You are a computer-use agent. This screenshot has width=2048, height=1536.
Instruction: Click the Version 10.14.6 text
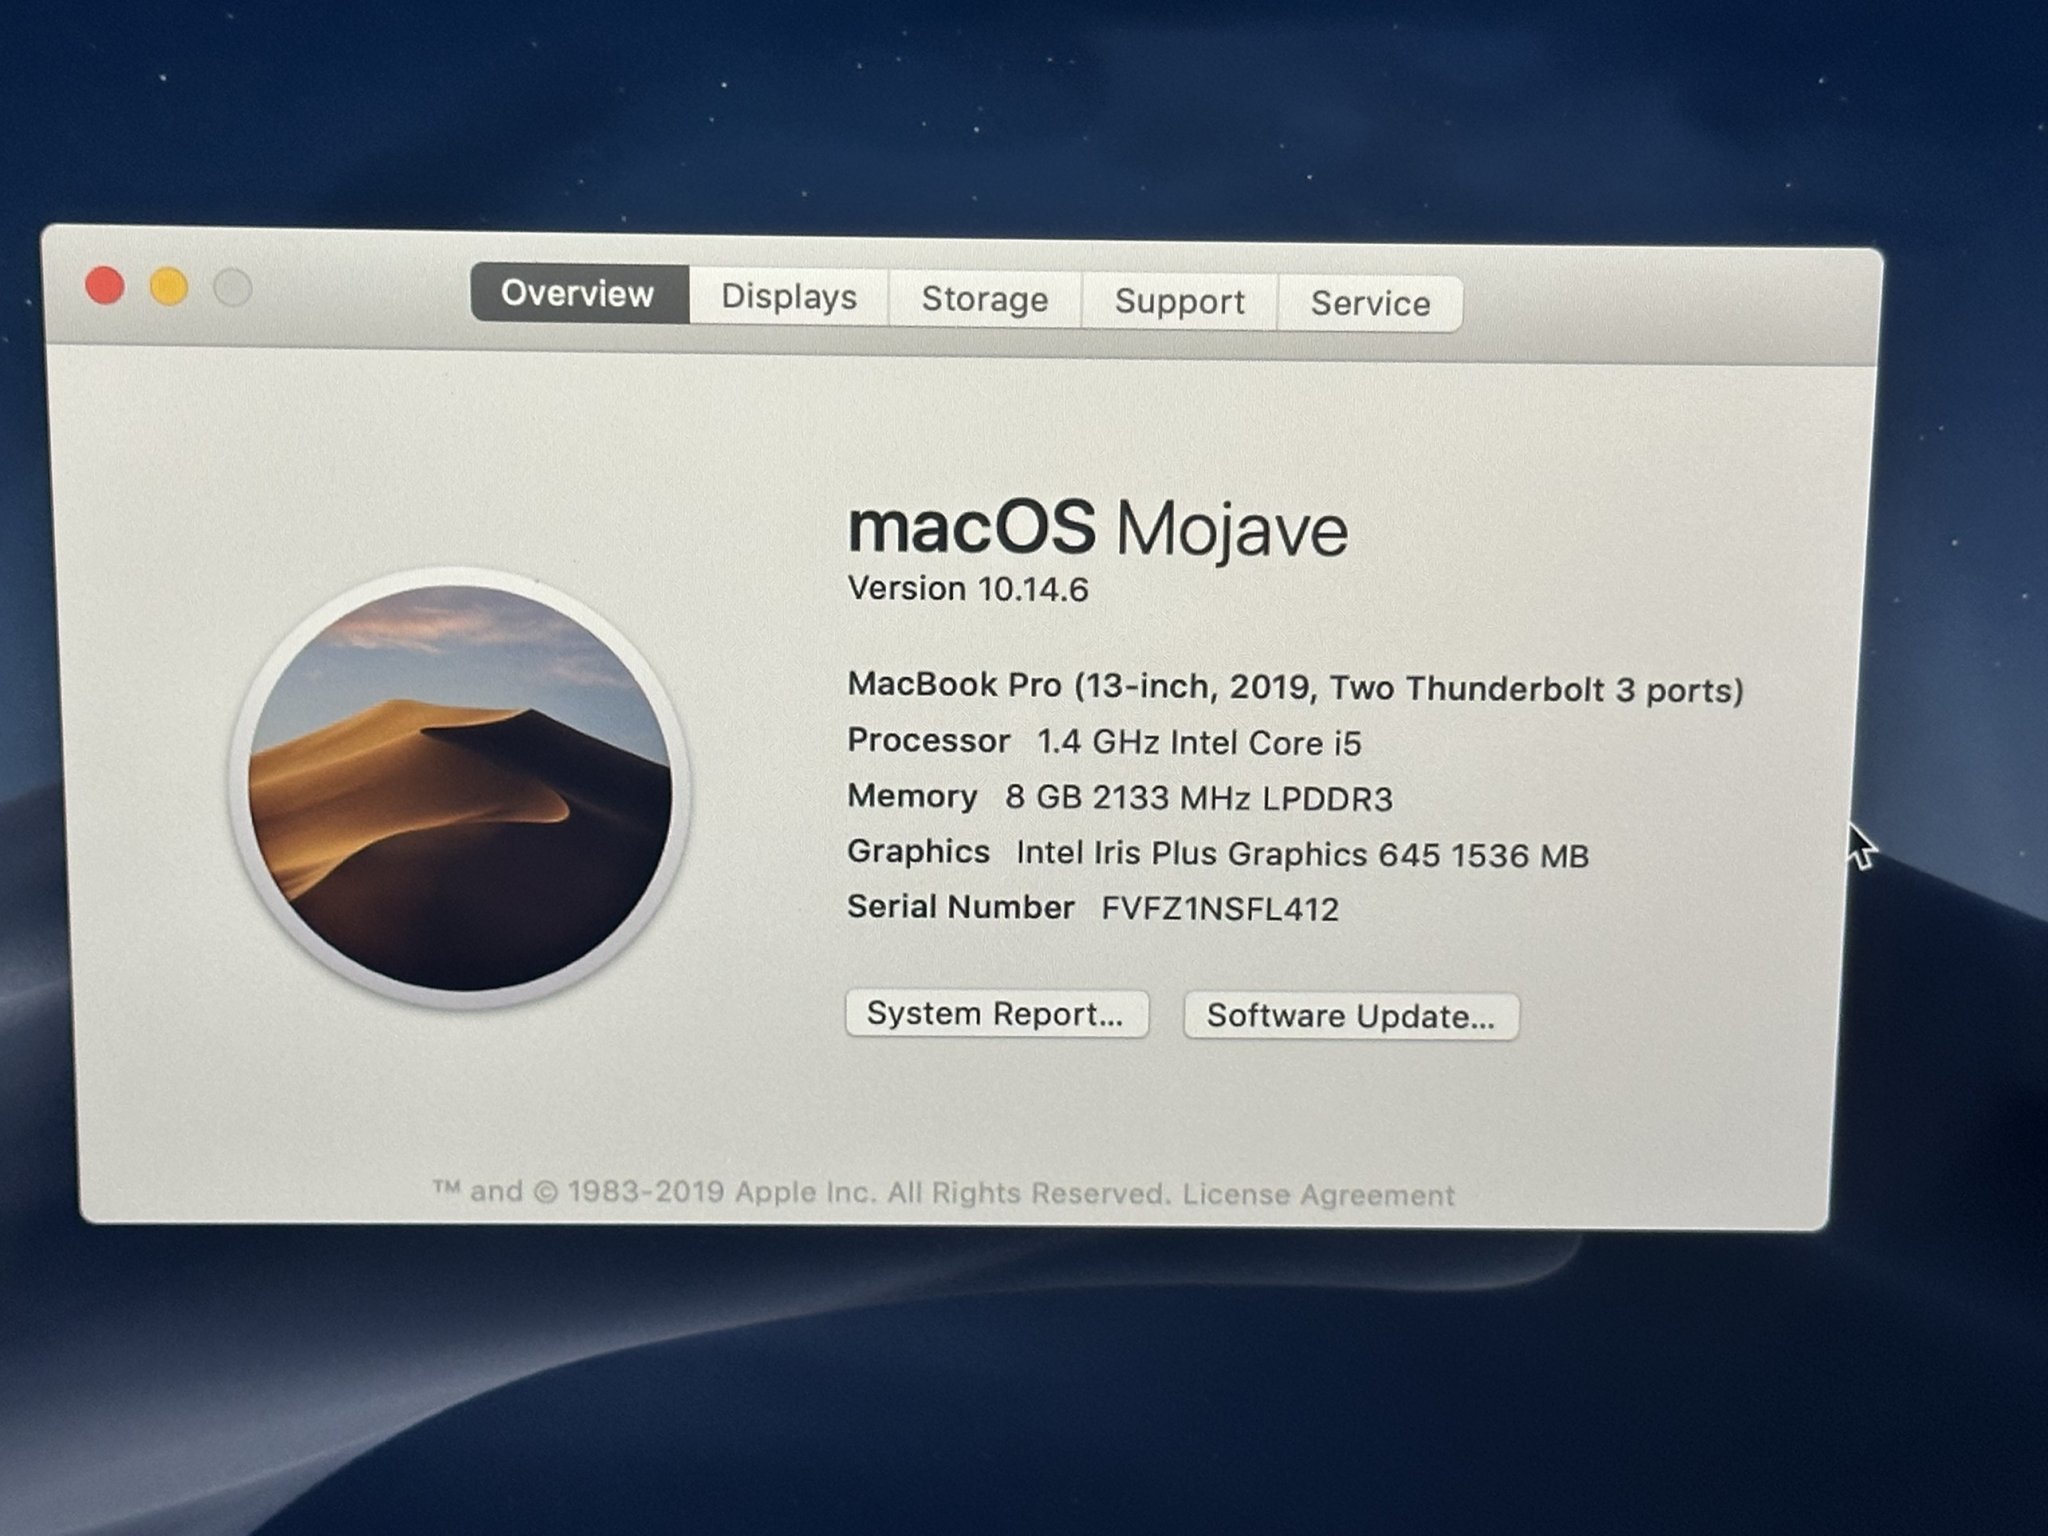pyautogui.click(x=967, y=589)
